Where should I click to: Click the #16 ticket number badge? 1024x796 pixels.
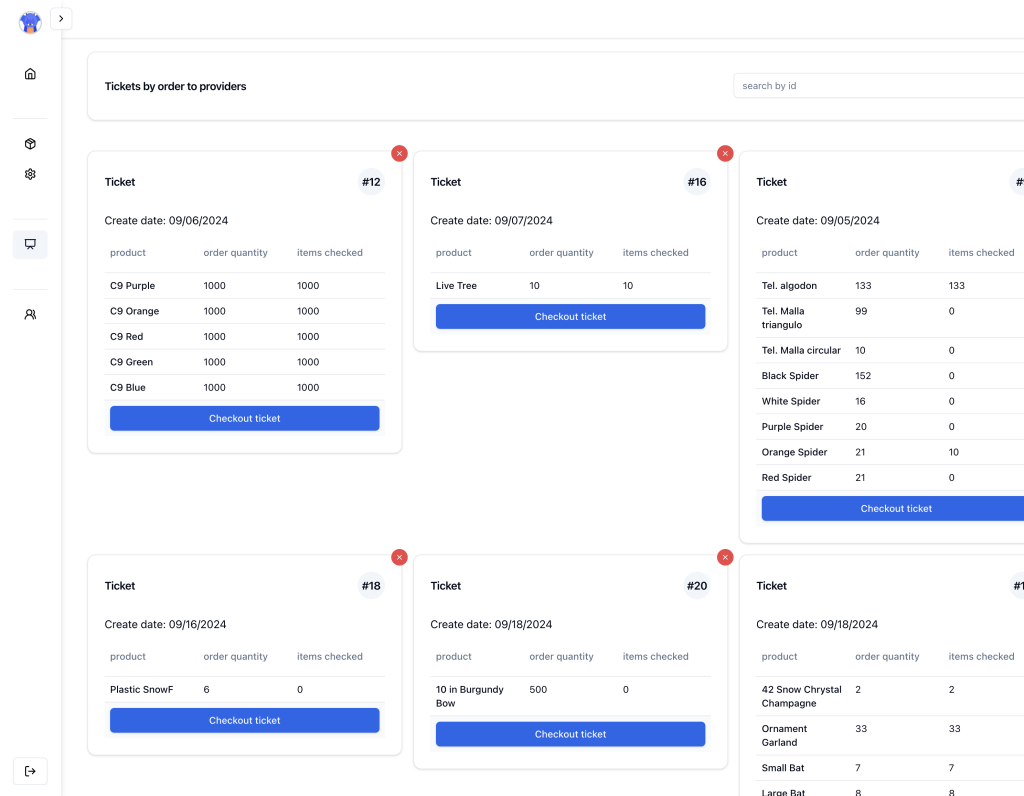[697, 182]
